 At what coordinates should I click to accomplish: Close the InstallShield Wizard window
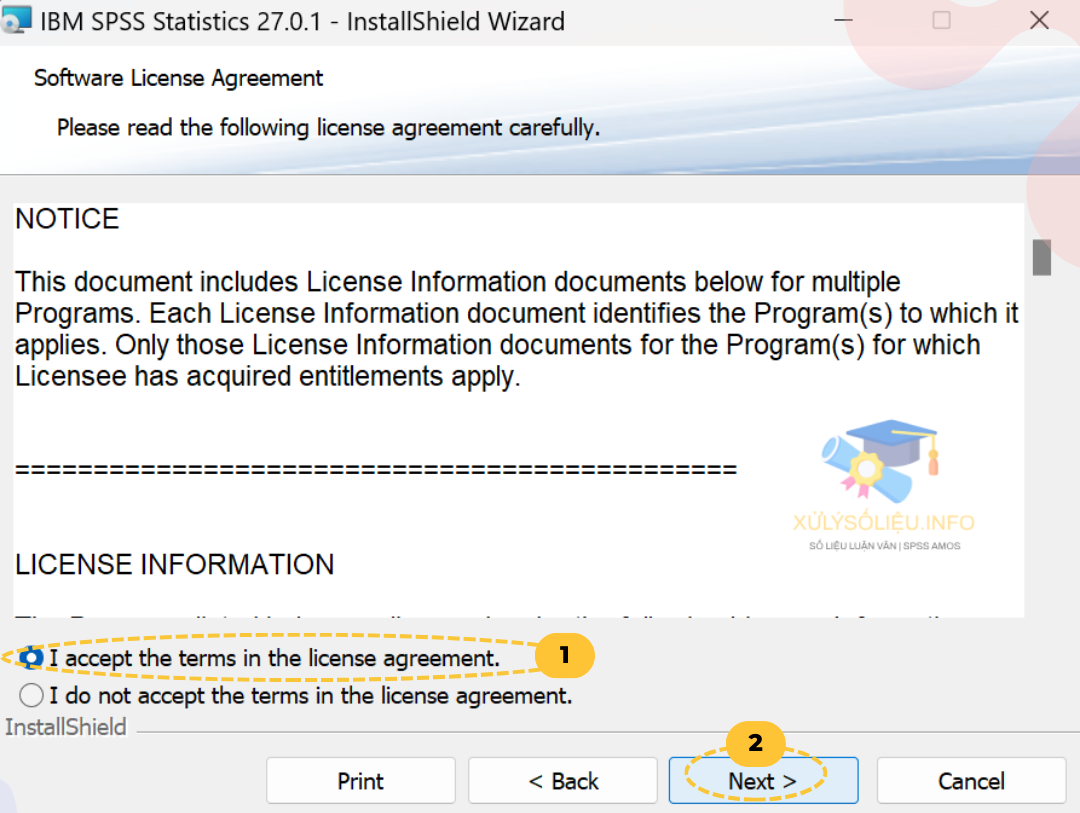coord(1039,21)
